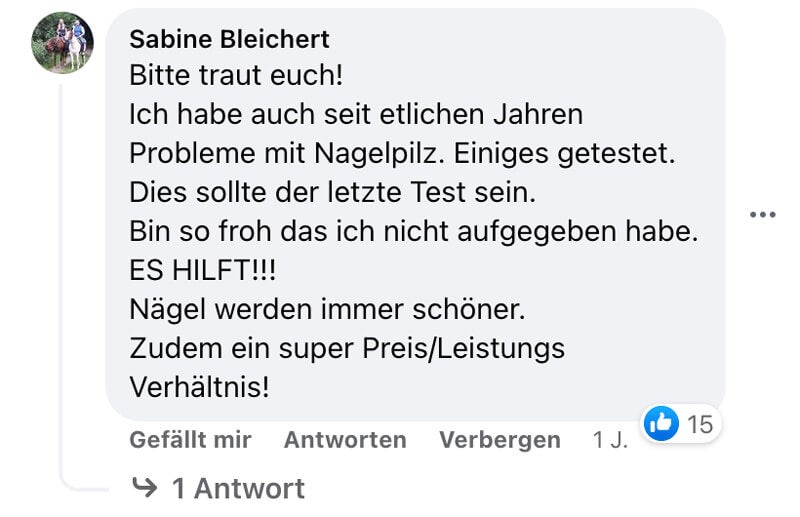Click the line starting "Bin so froh"
This screenshot has height=517, width=800.
[x=413, y=231]
